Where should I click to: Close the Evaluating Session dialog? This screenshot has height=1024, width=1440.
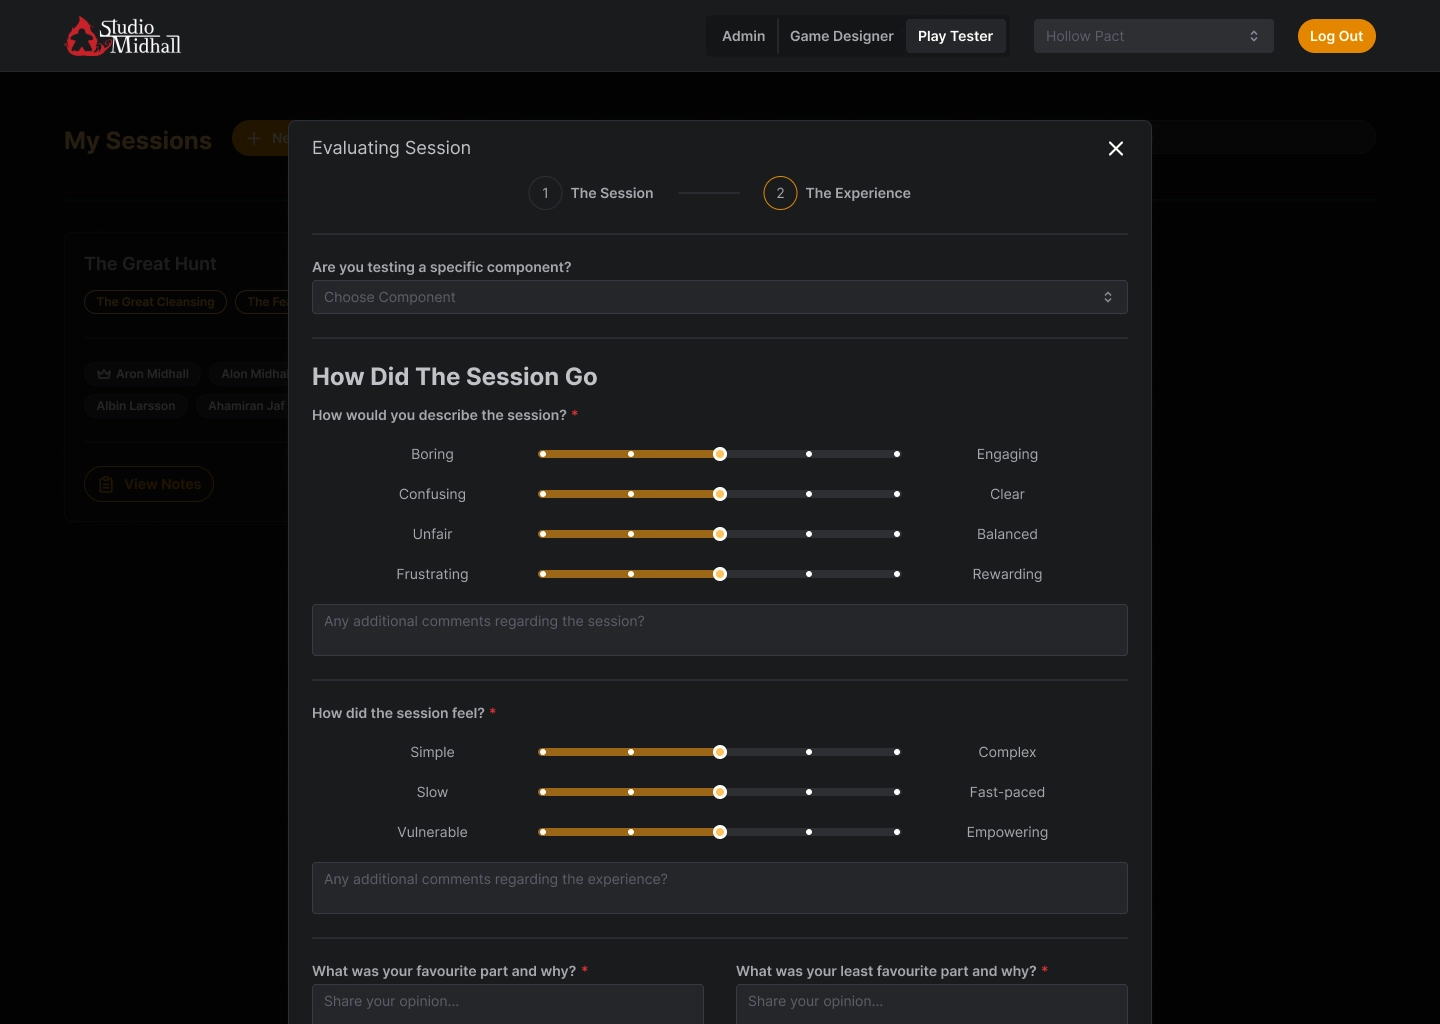(1116, 149)
